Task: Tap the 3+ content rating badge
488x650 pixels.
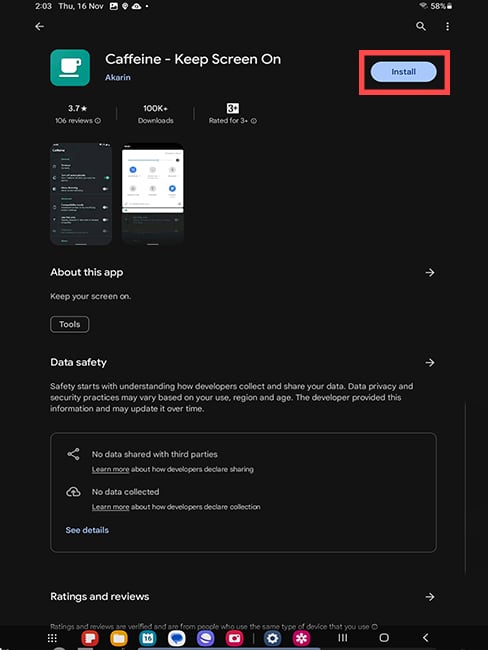Action: [233, 108]
